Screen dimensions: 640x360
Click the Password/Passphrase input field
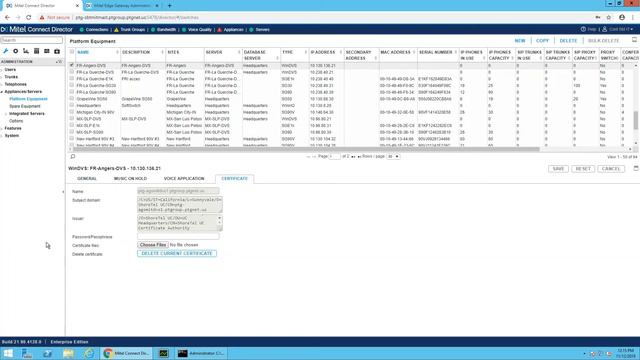[178, 236]
